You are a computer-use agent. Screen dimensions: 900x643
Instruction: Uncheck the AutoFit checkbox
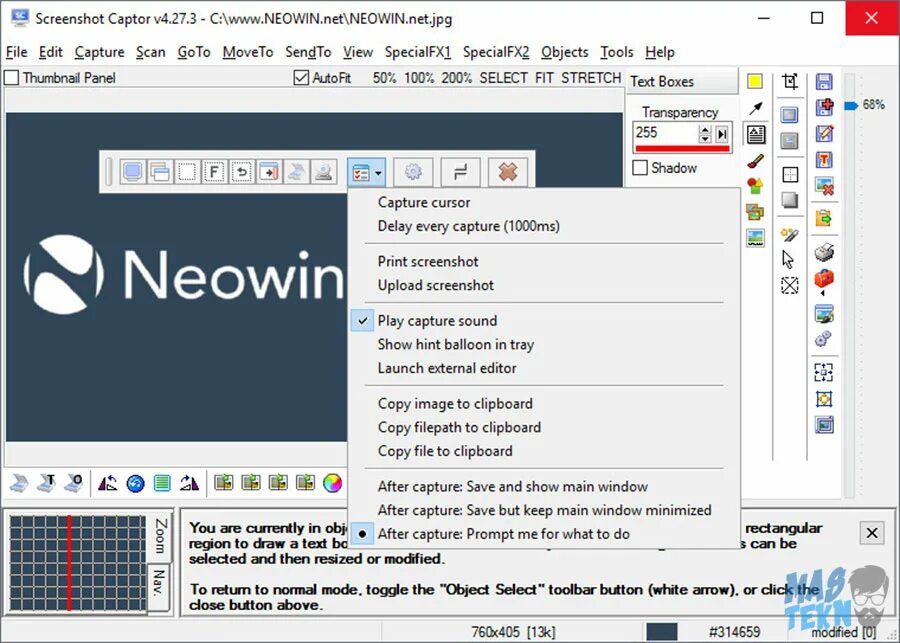click(x=301, y=78)
